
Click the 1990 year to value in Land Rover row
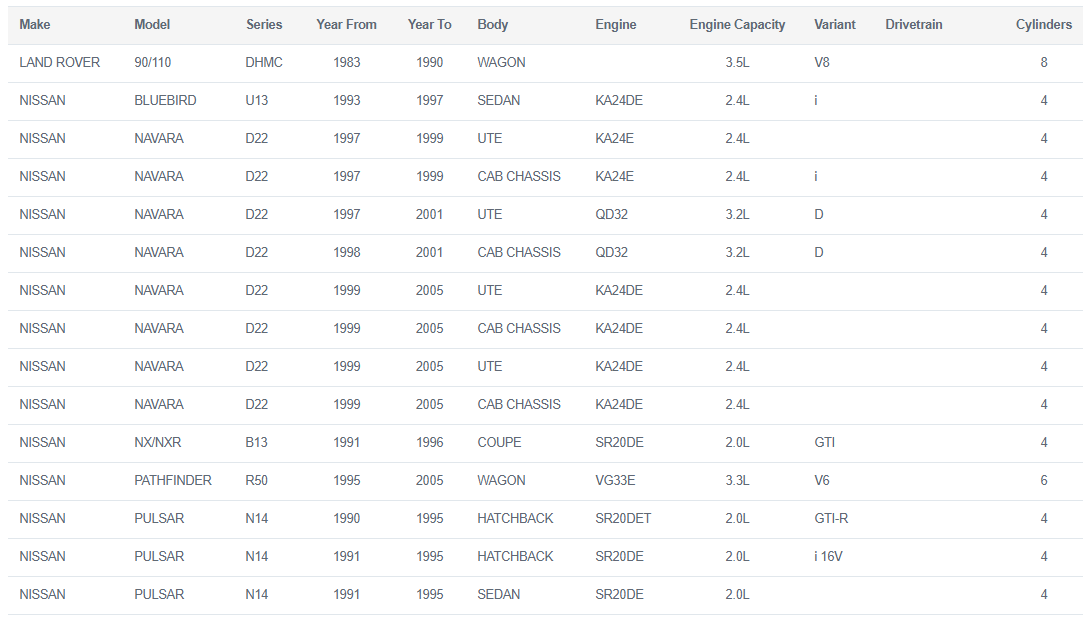coord(430,62)
